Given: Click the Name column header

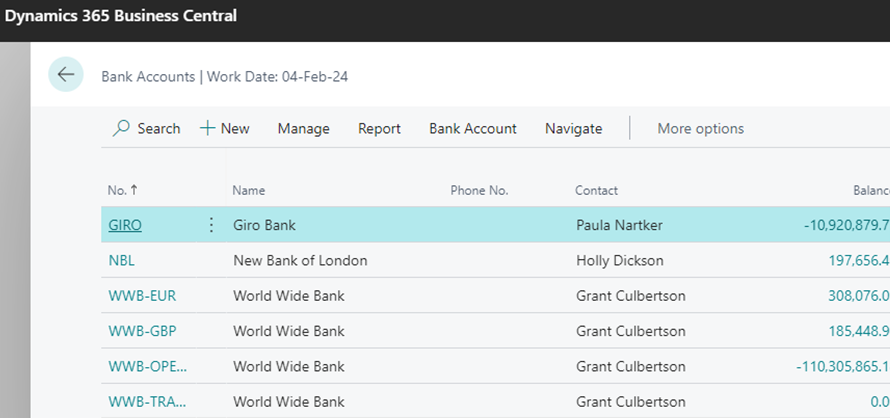Looking at the screenshot, I should (x=248, y=190).
